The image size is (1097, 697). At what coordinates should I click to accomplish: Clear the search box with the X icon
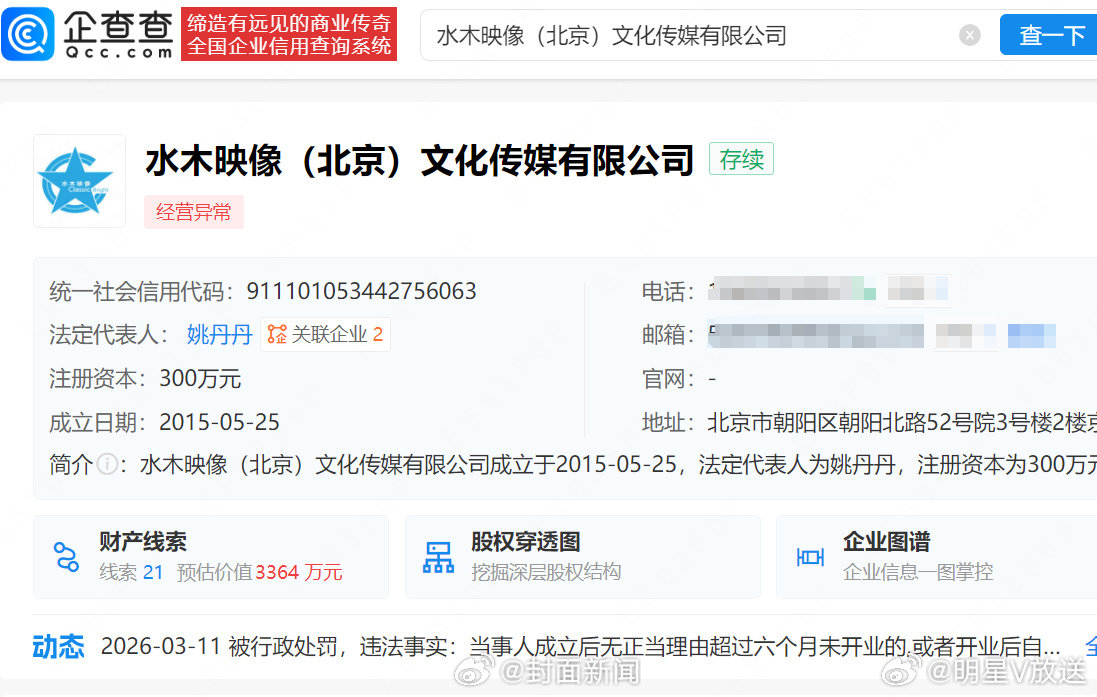[x=969, y=35]
